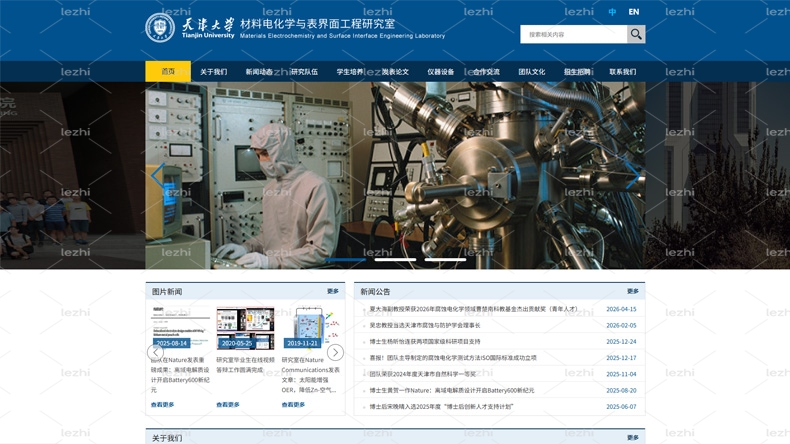Viewport: 790px width, 444px height.
Task: Switch language to Chinese via 中
Action: tap(612, 12)
